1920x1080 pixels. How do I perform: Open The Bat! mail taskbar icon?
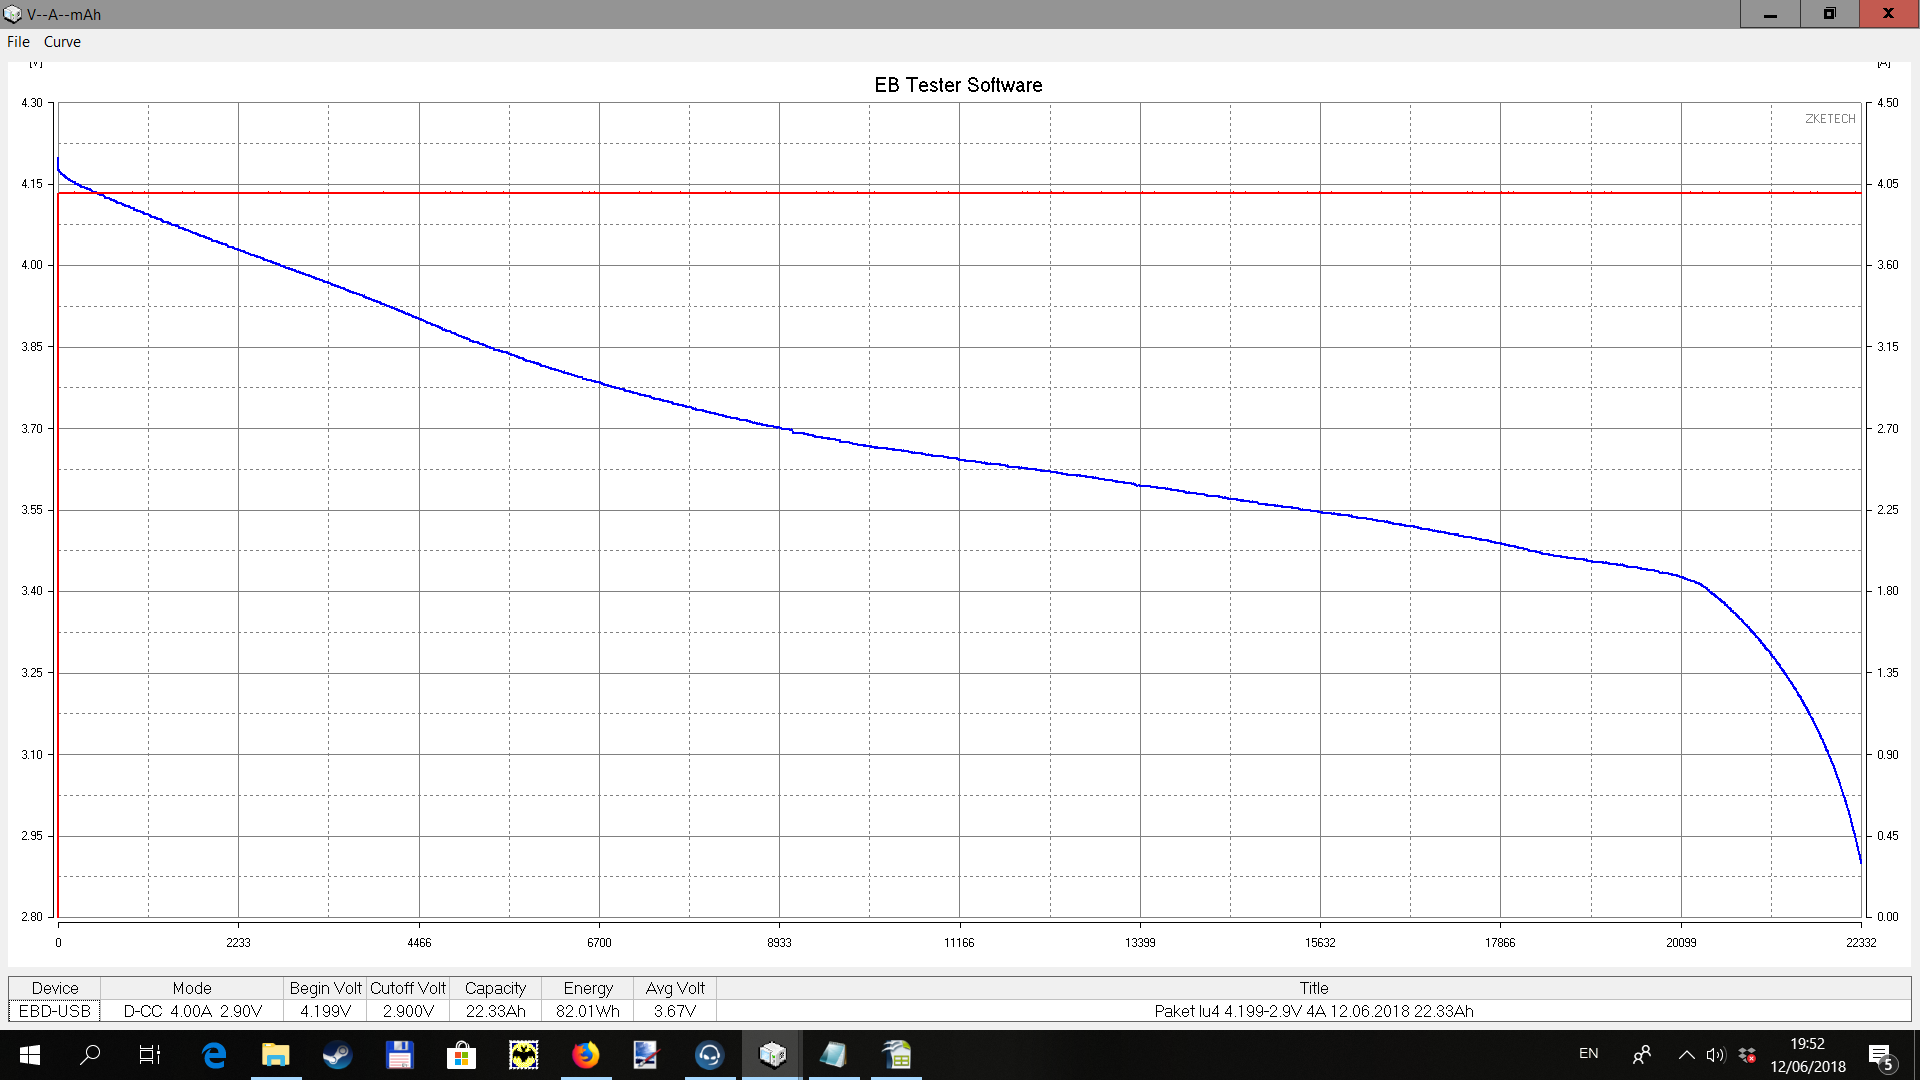(524, 1055)
